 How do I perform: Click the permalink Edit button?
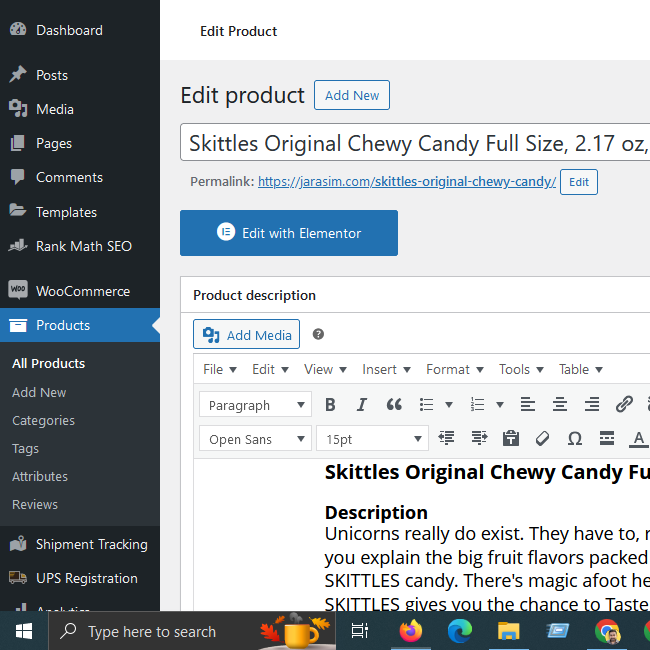coord(579,182)
